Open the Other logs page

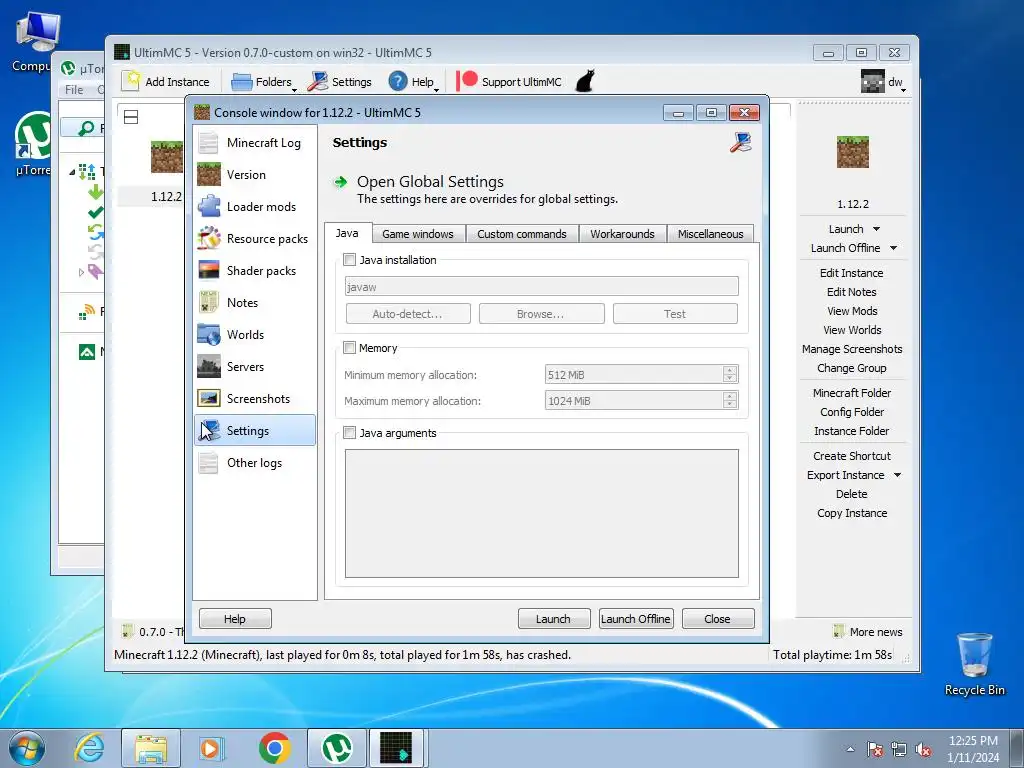coord(255,462)
